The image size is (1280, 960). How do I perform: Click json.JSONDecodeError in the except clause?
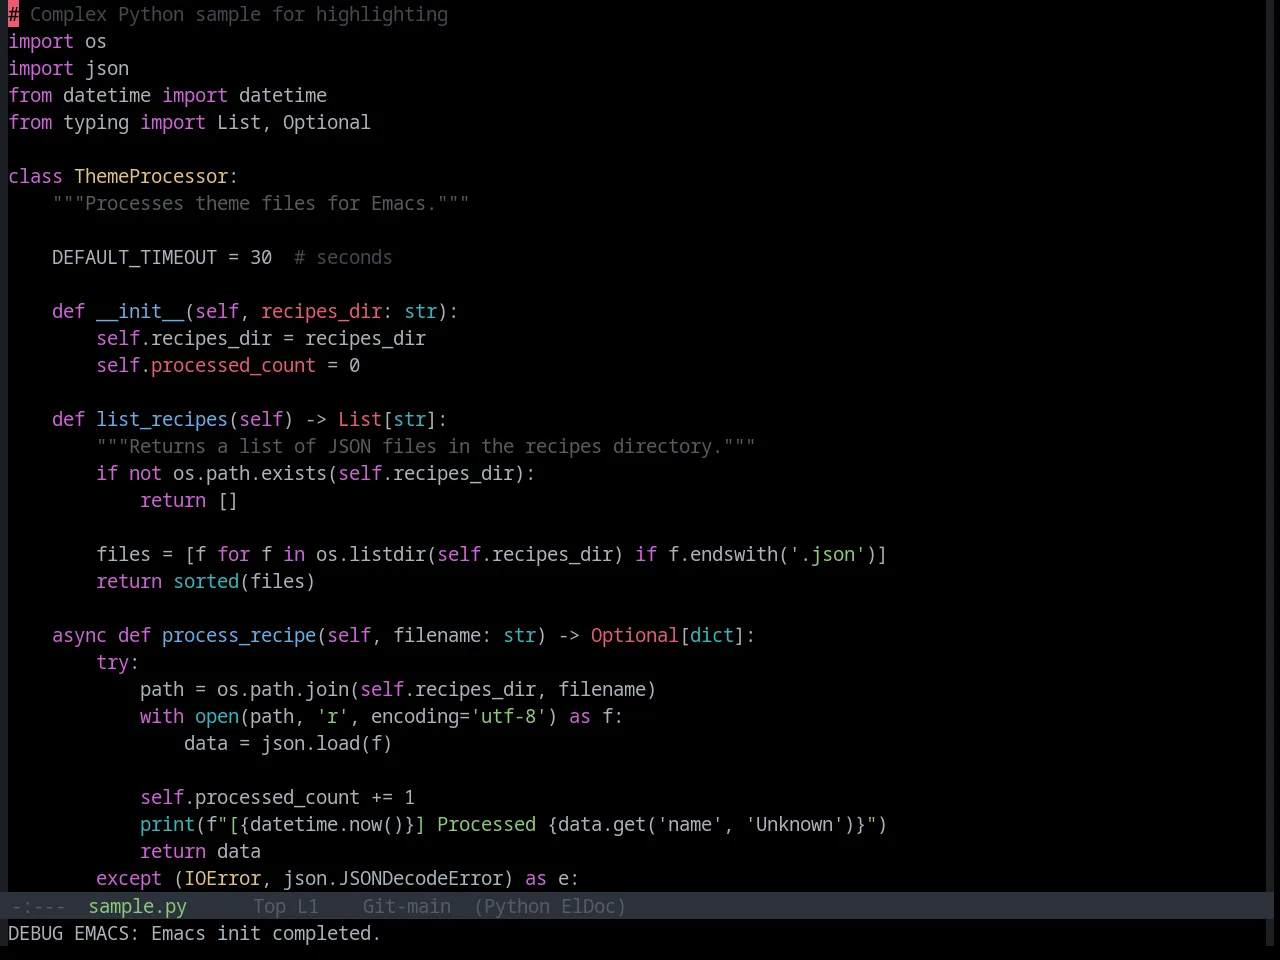click(x=393, y=878)
